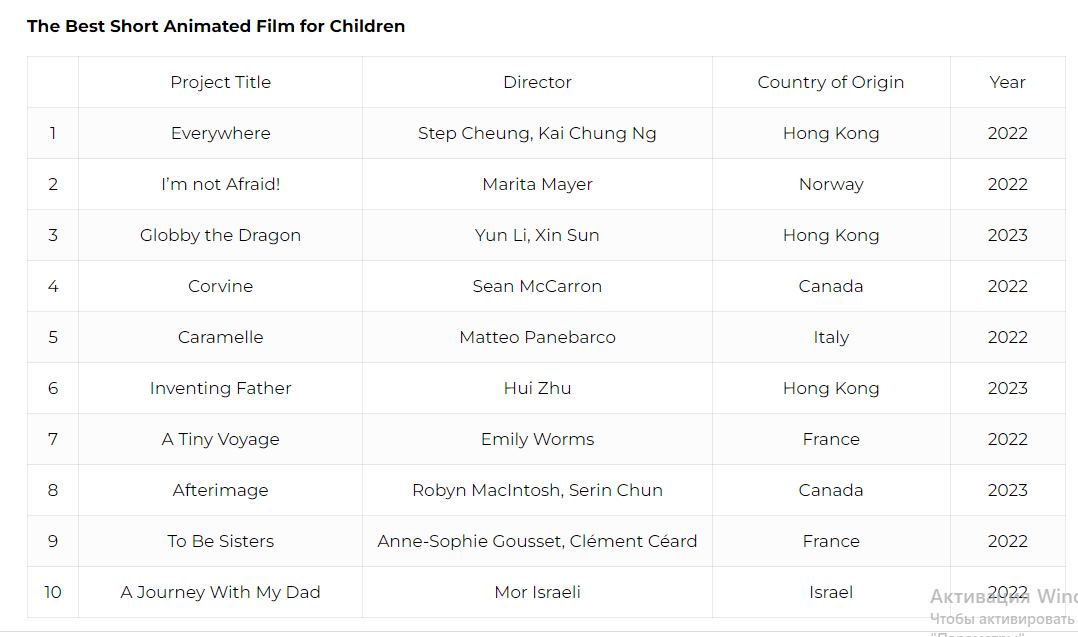Click the 'Italy' country cell

[x=830, y=337]
